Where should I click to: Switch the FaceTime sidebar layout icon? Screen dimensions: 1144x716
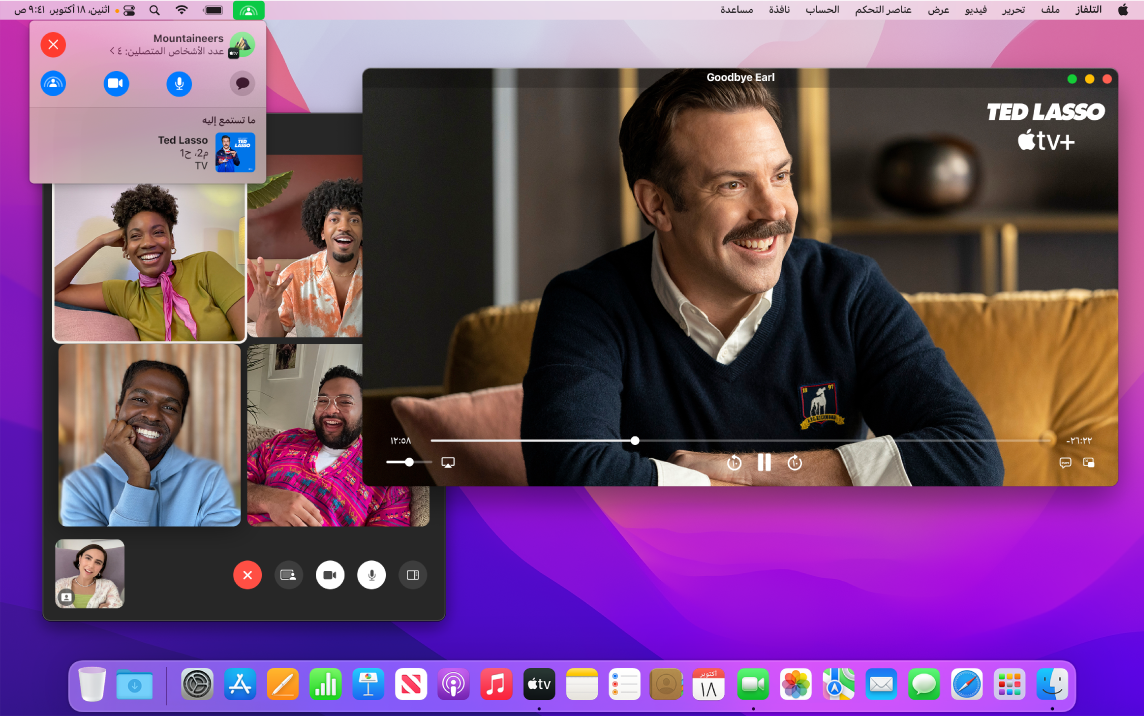(x=413, y=575)
